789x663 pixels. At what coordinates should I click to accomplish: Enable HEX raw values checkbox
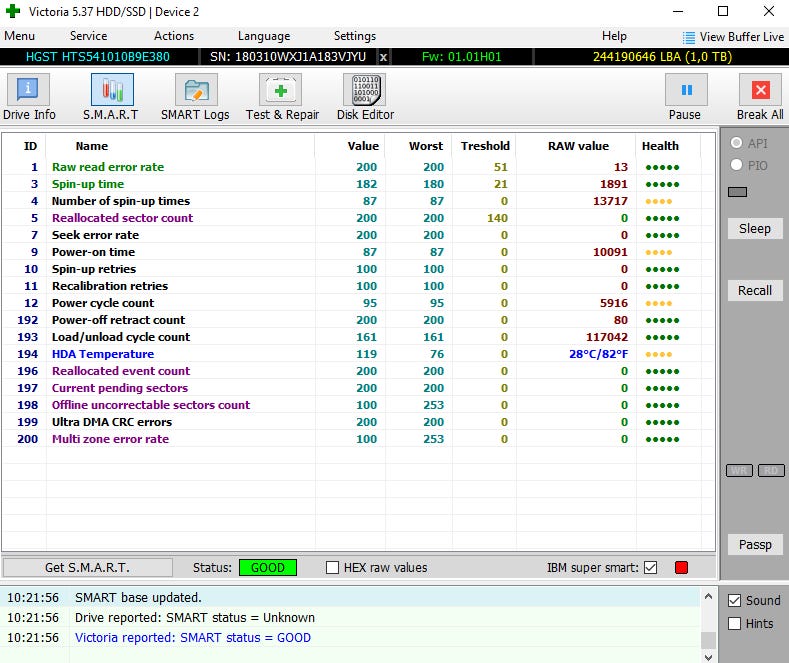point(333,568)
